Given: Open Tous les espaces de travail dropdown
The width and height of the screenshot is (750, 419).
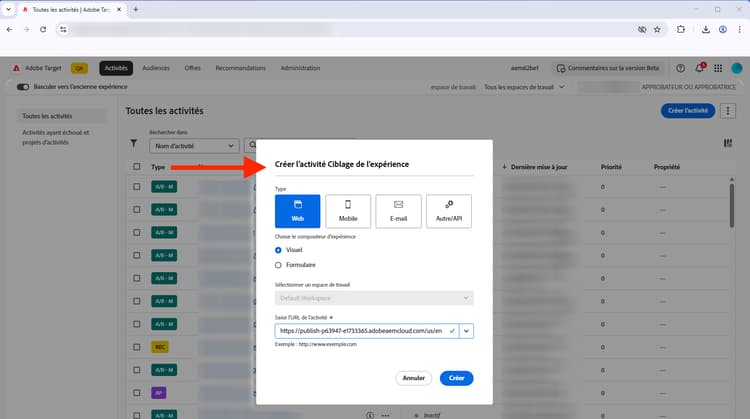Looking at the screenshot, I should click(x=524, y=87).
